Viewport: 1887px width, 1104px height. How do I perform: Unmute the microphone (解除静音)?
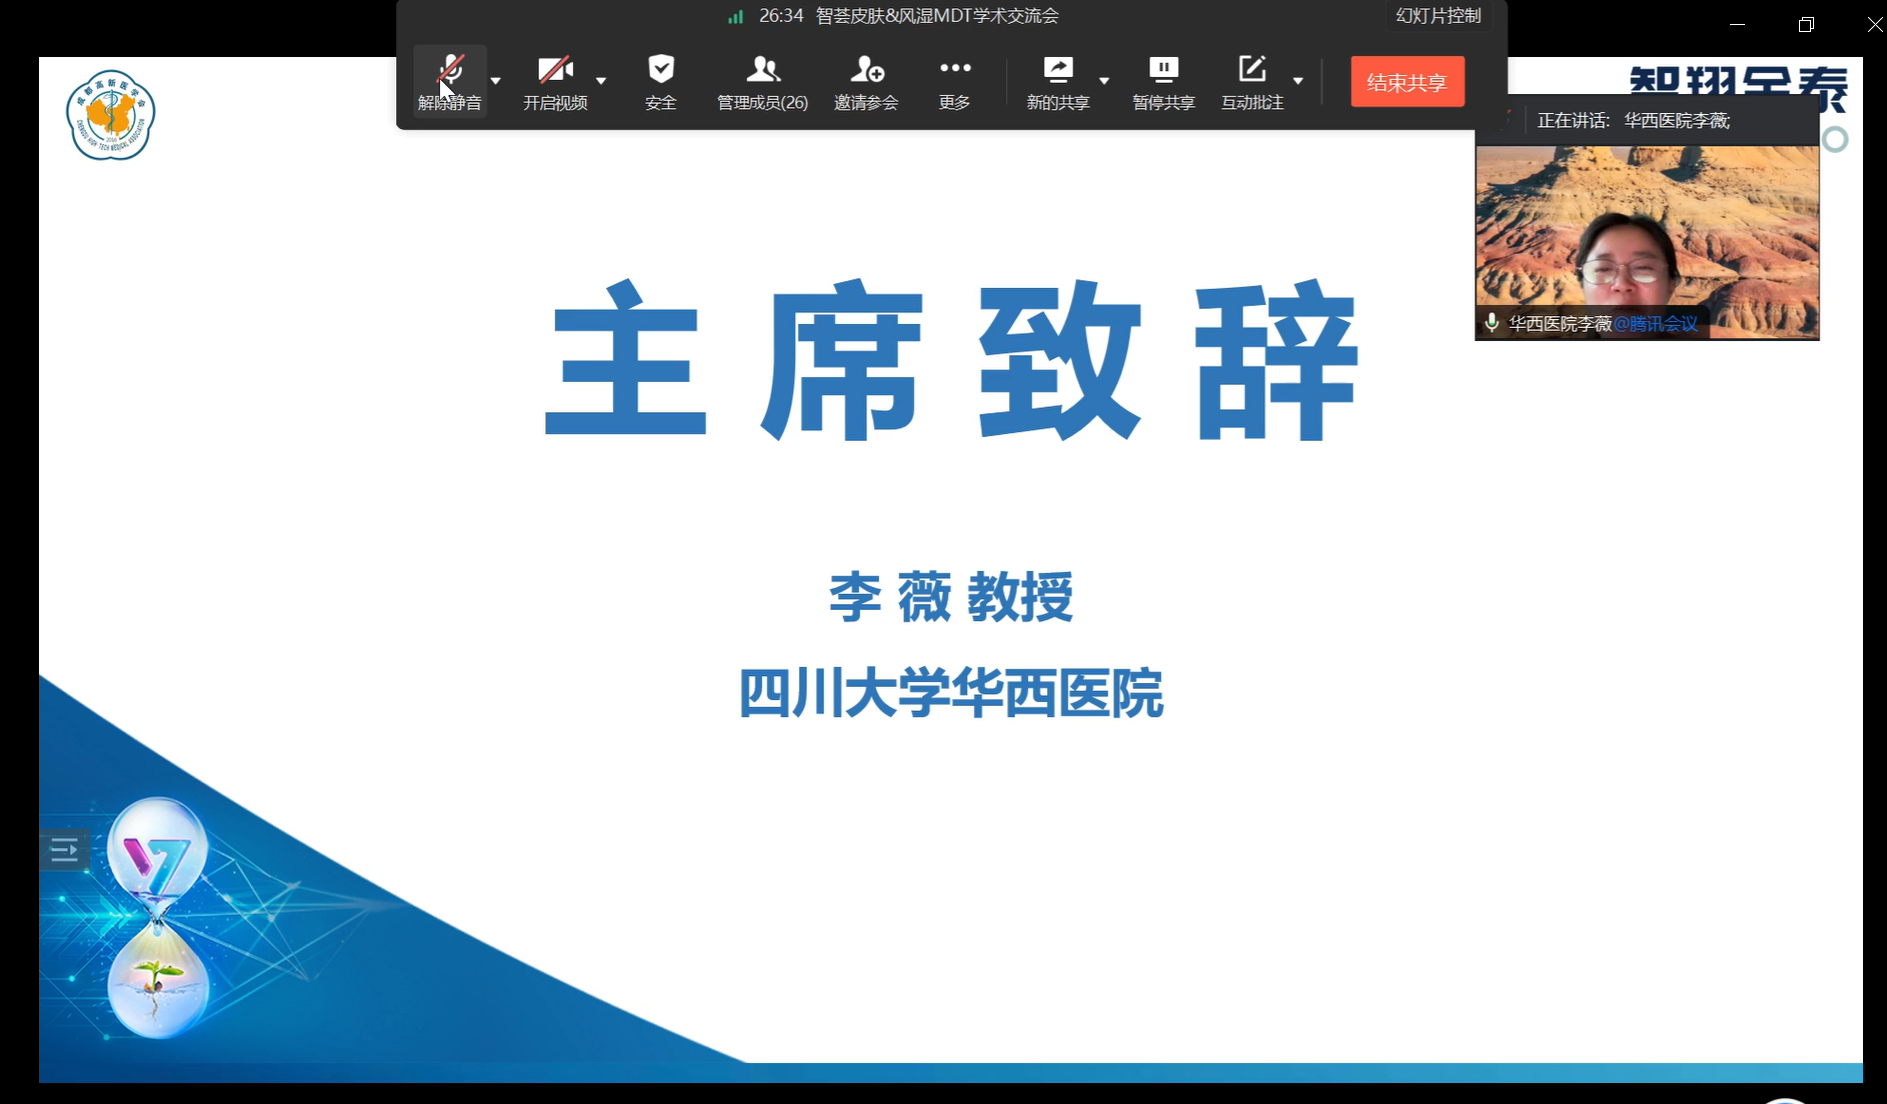tap(449, 81)
